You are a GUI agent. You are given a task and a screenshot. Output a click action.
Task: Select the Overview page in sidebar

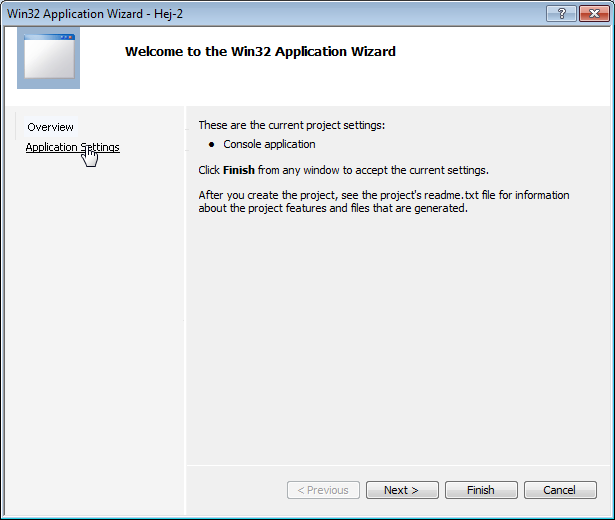(x=51, y=127)
